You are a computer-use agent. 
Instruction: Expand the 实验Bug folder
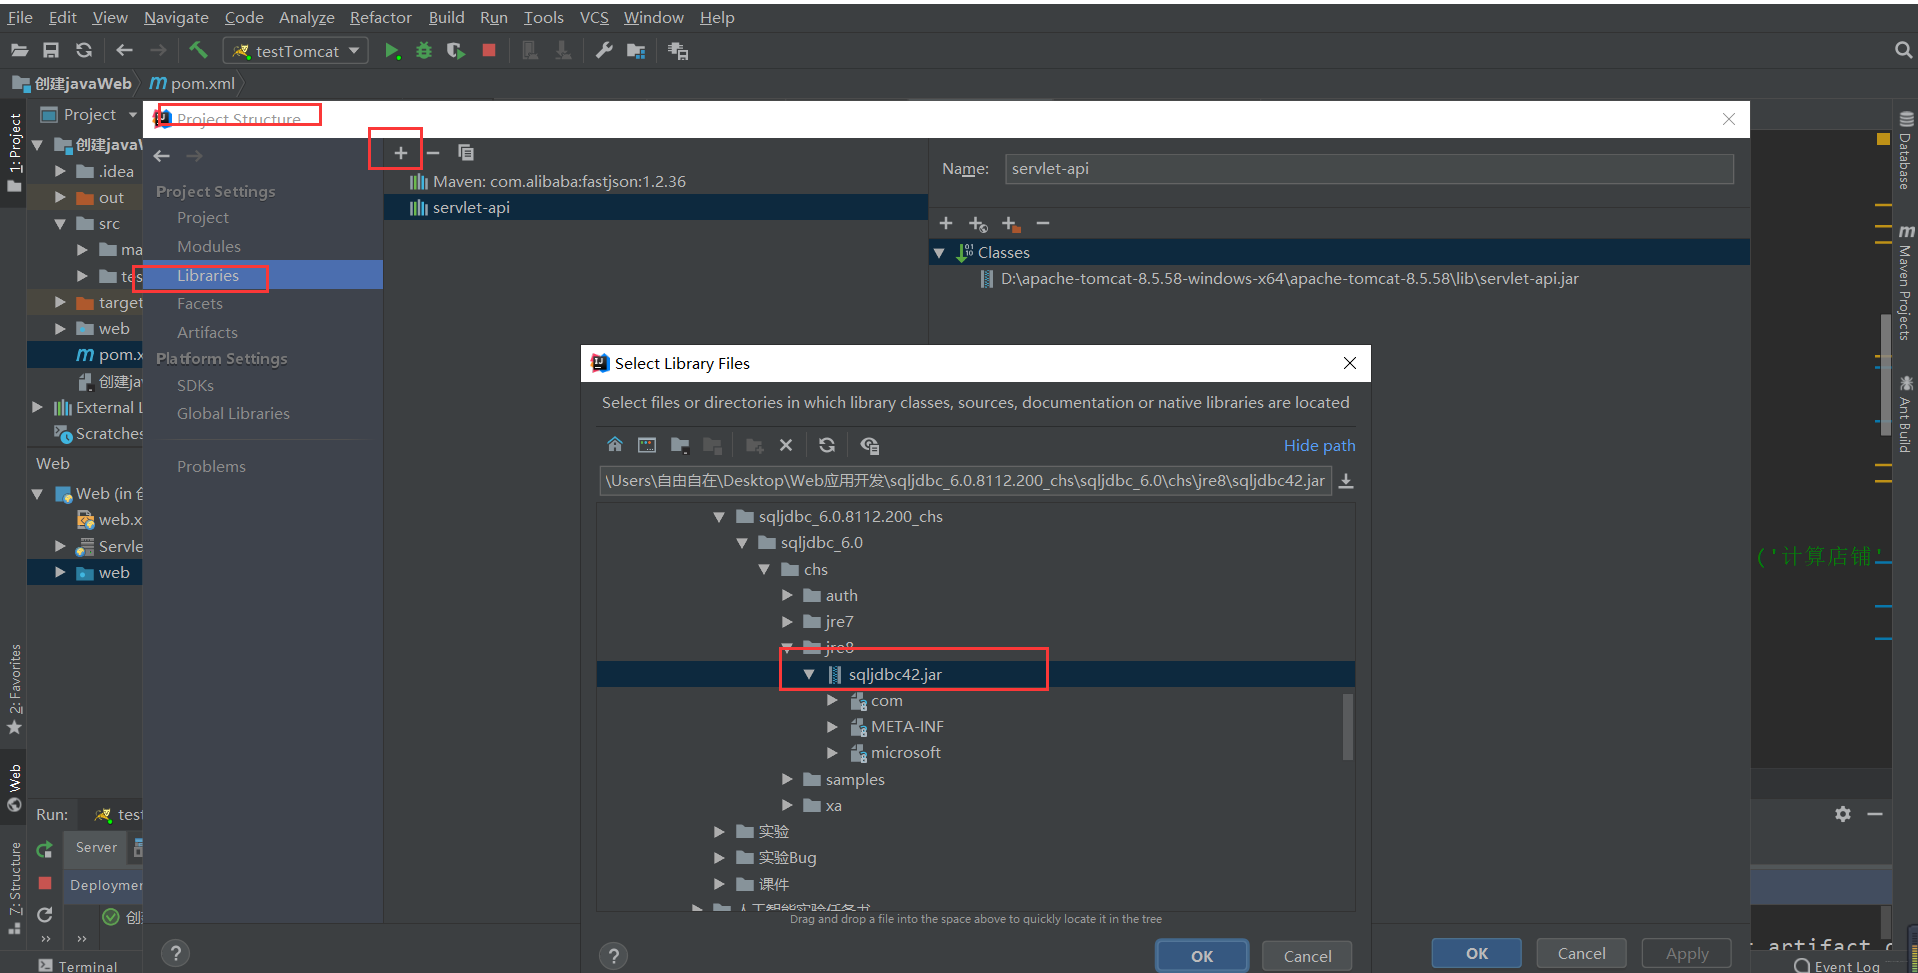(719, 857)
